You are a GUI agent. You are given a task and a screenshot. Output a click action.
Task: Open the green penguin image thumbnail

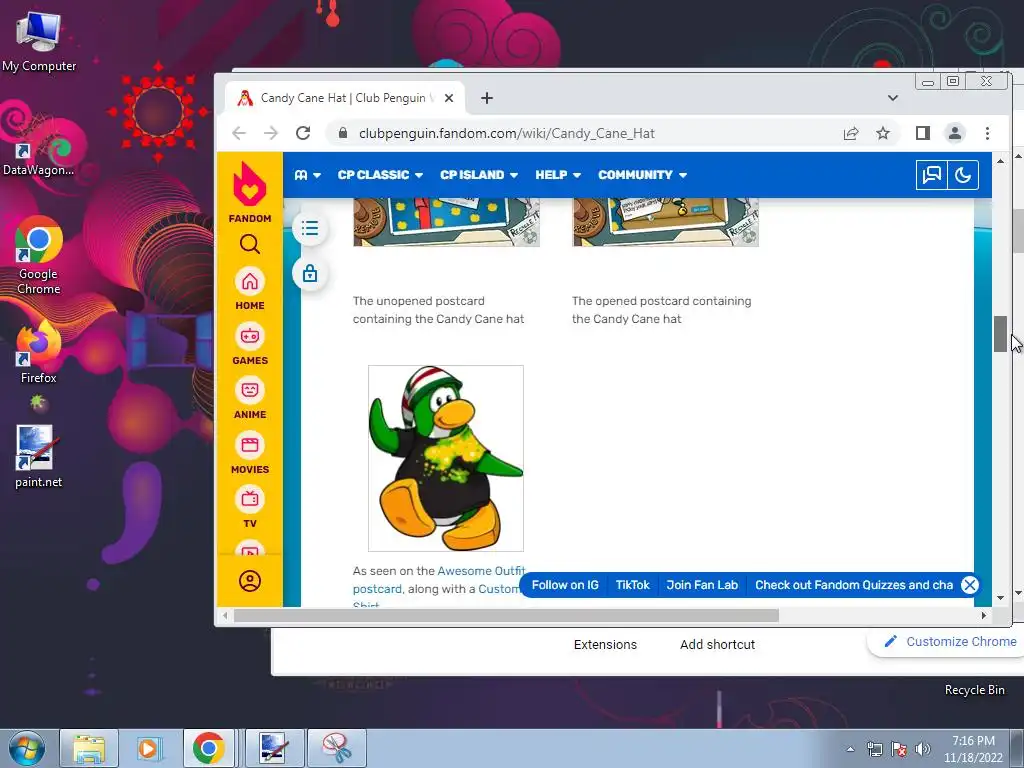tap(446, 458)
